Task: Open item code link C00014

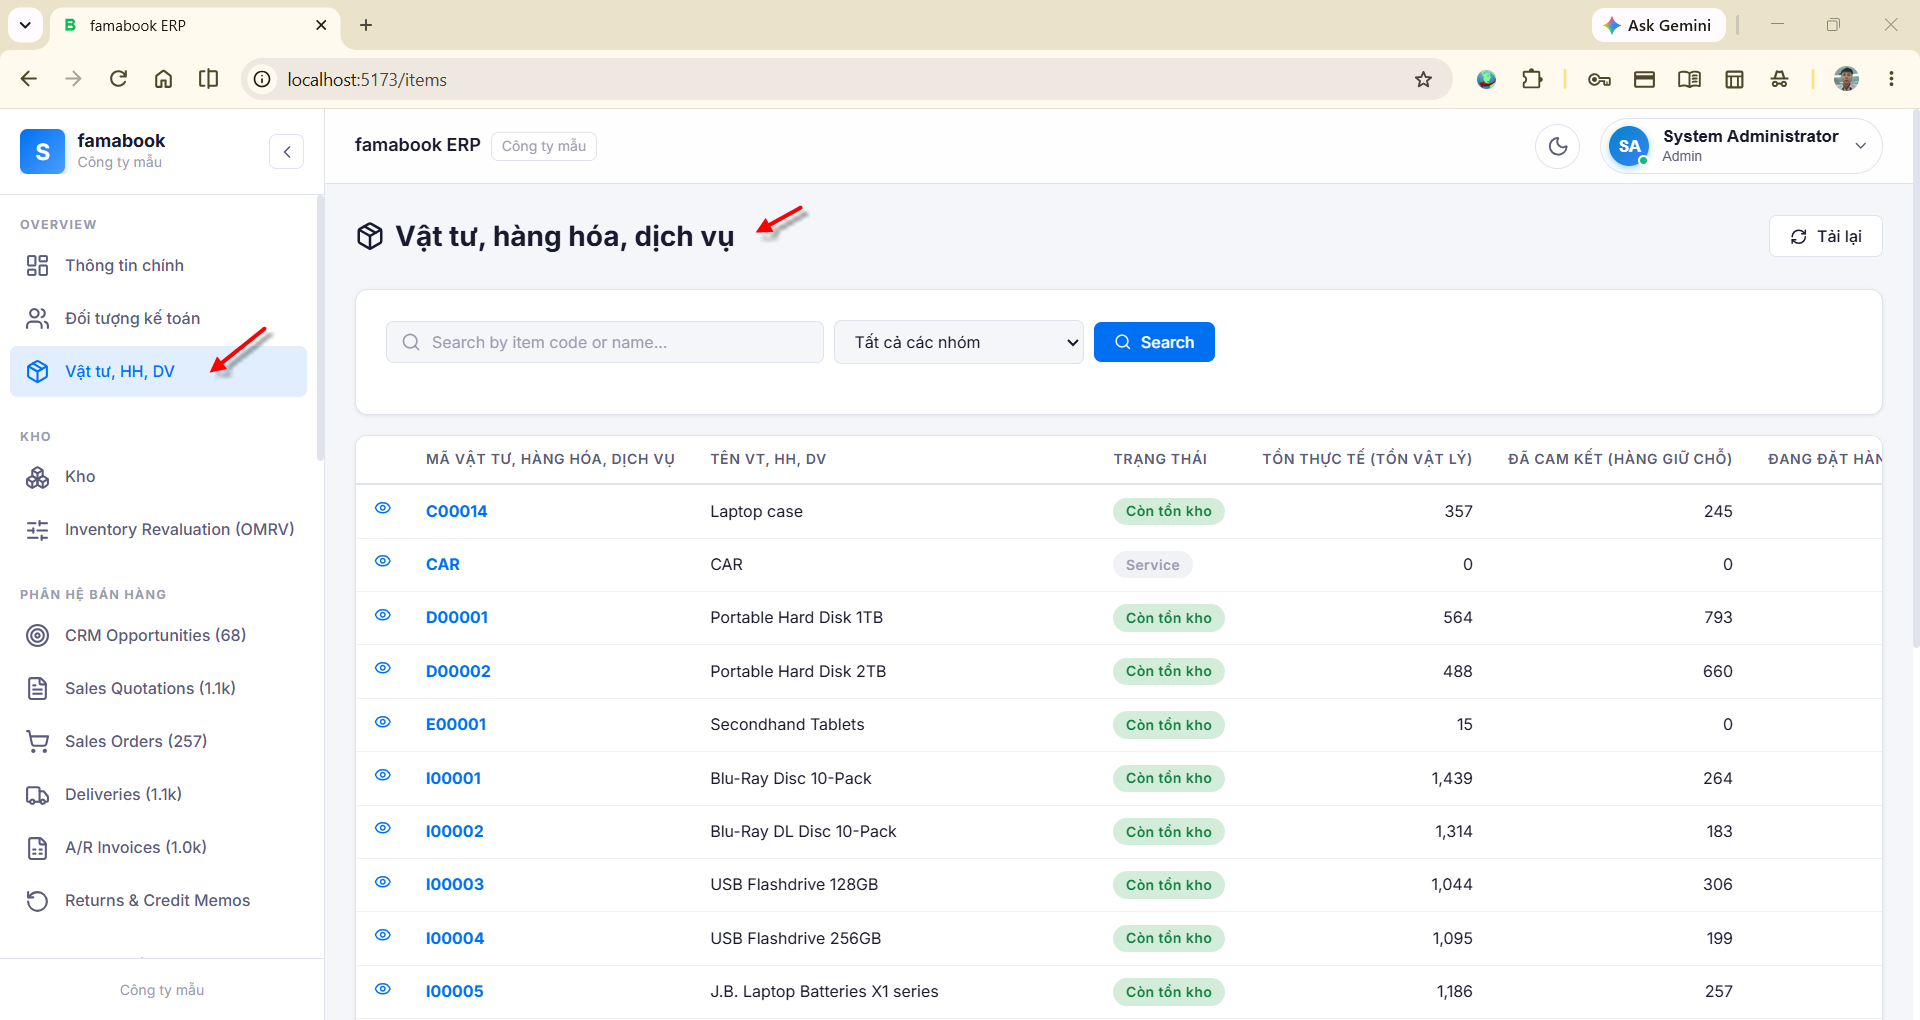Action: 456,511
